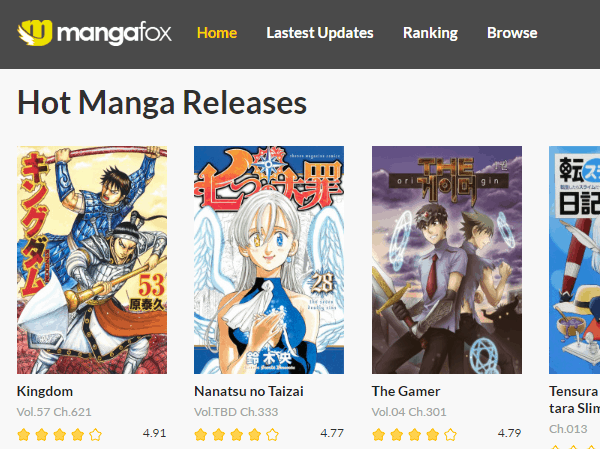Open the Kingdom title link
The height and width of the screenshot is (449, 600).
pos(45,391)
